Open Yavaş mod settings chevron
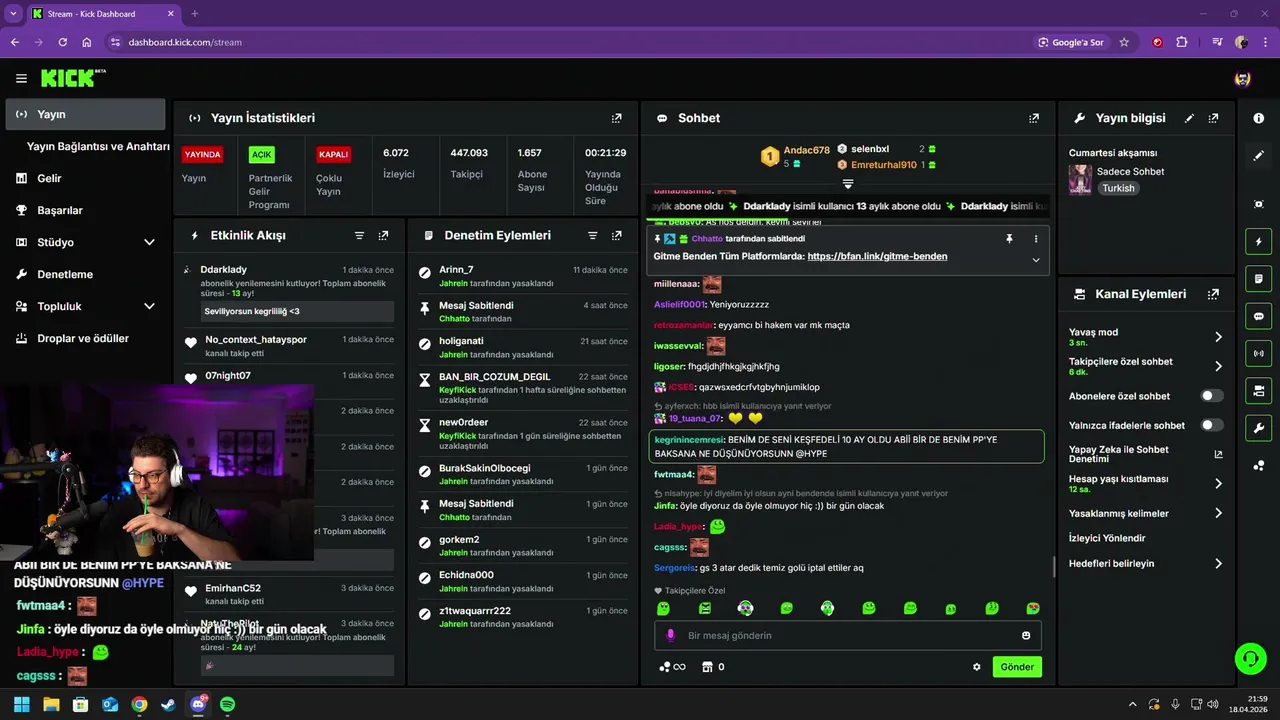The width and height of the screenshot is (1280, 720). (1218, 337)
